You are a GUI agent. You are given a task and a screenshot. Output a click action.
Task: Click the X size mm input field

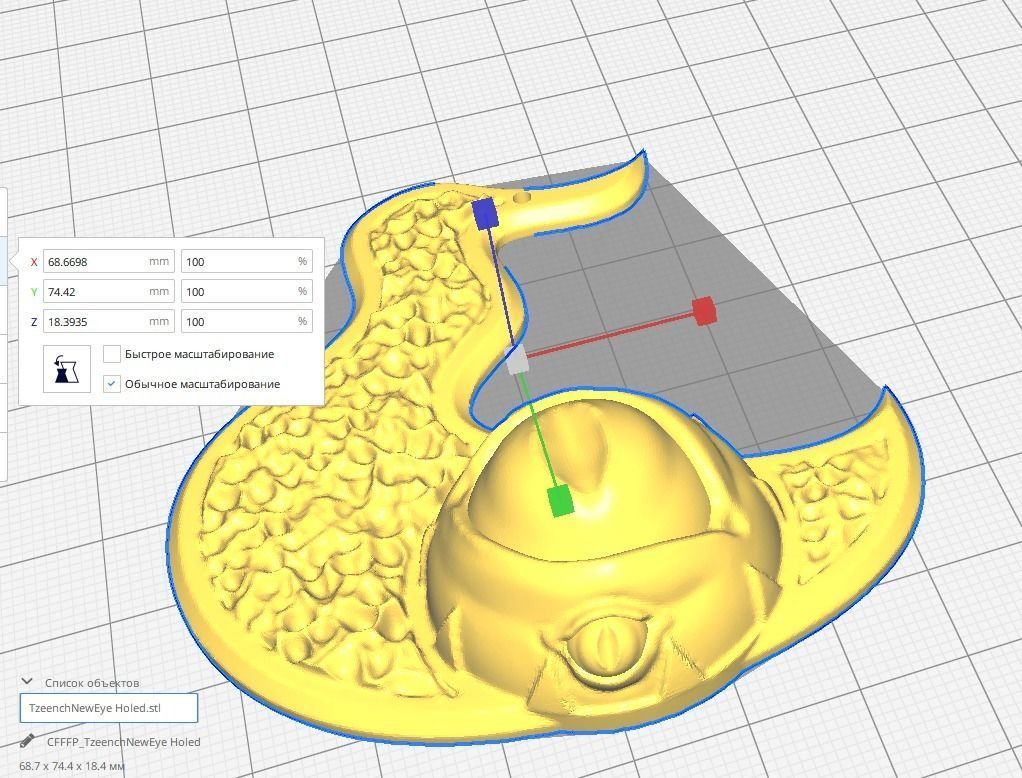point(109,261)
